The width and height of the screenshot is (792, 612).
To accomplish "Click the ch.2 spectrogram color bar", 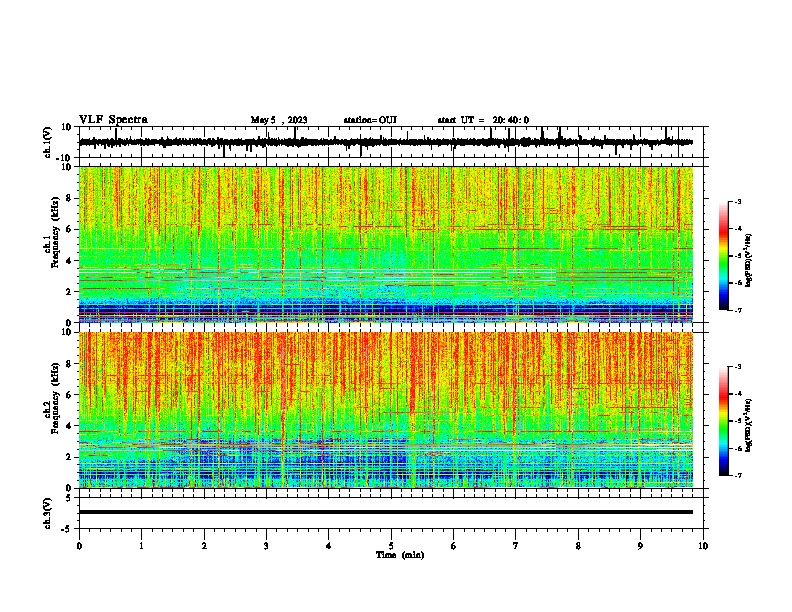I will pos(724,421).
